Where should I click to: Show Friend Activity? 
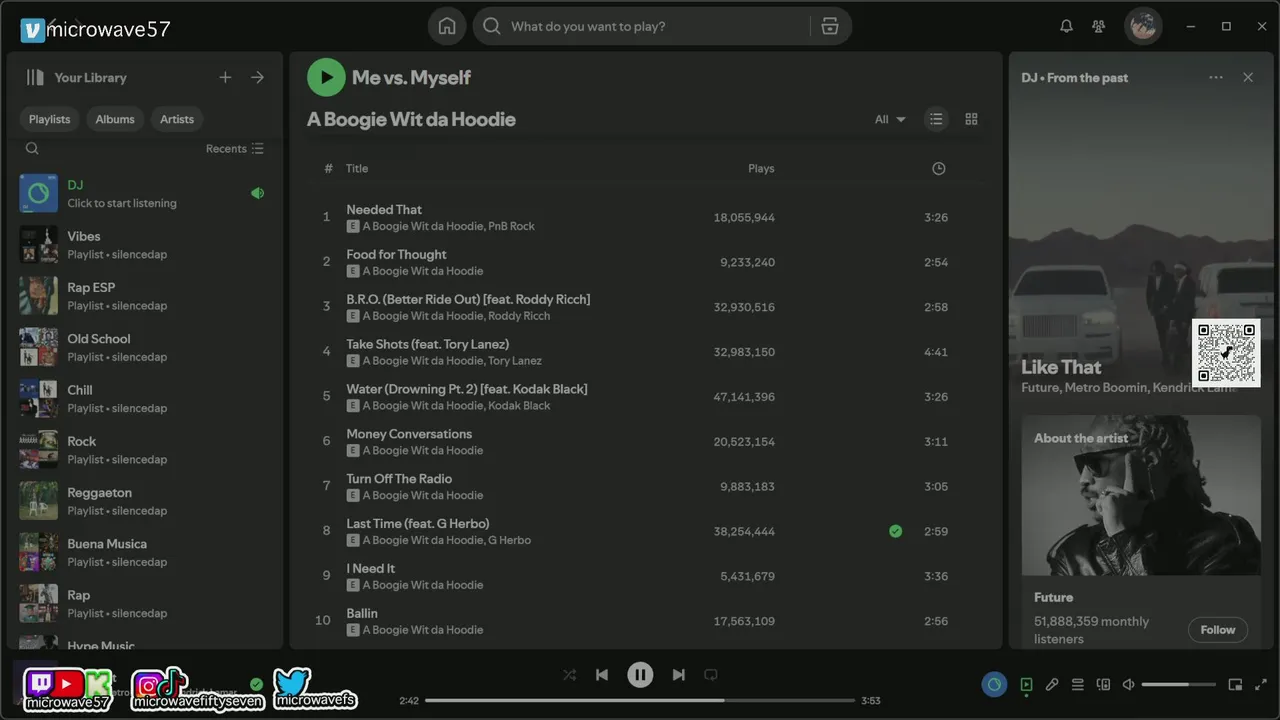pos(1099,26)
